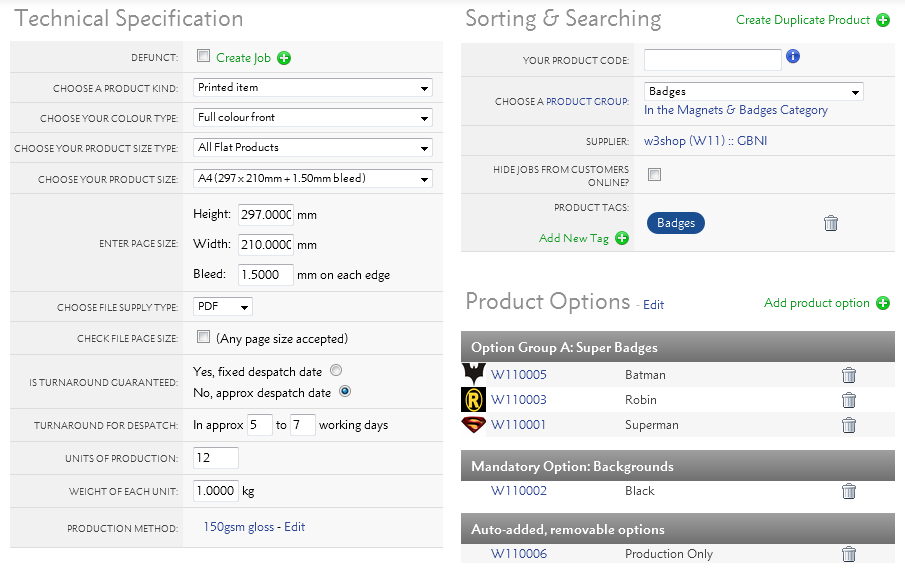Check Hide Jobs From Customers Online box
The width and height of the screenshot is (905, 579).
pos(655,175)
